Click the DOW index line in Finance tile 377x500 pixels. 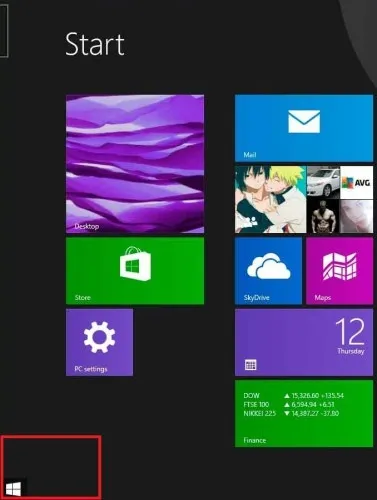pyautogui.click(x=294, y=396)
